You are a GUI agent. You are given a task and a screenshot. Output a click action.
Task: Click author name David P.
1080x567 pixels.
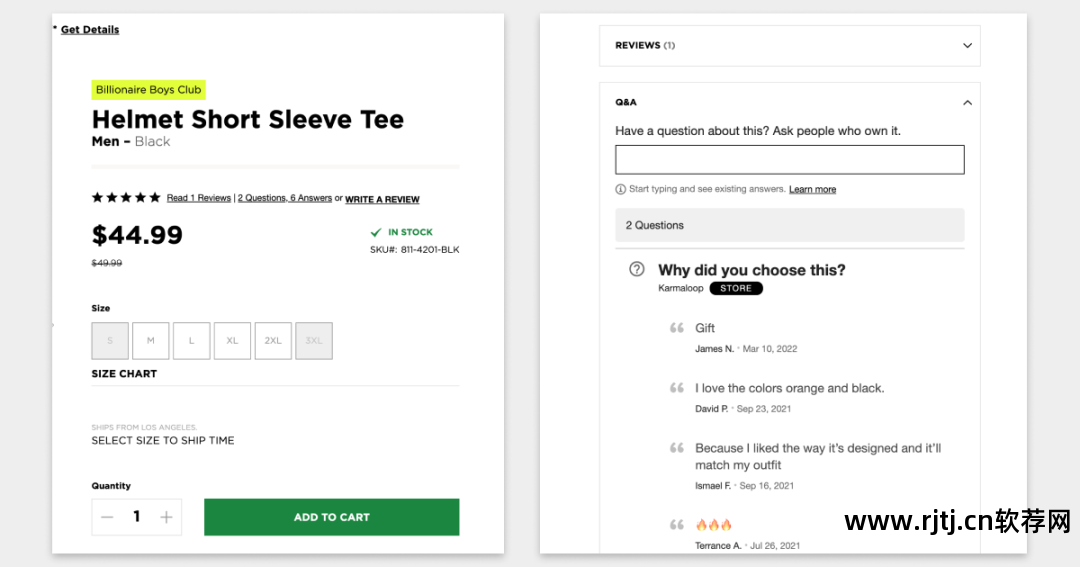[x=712, y=409]
